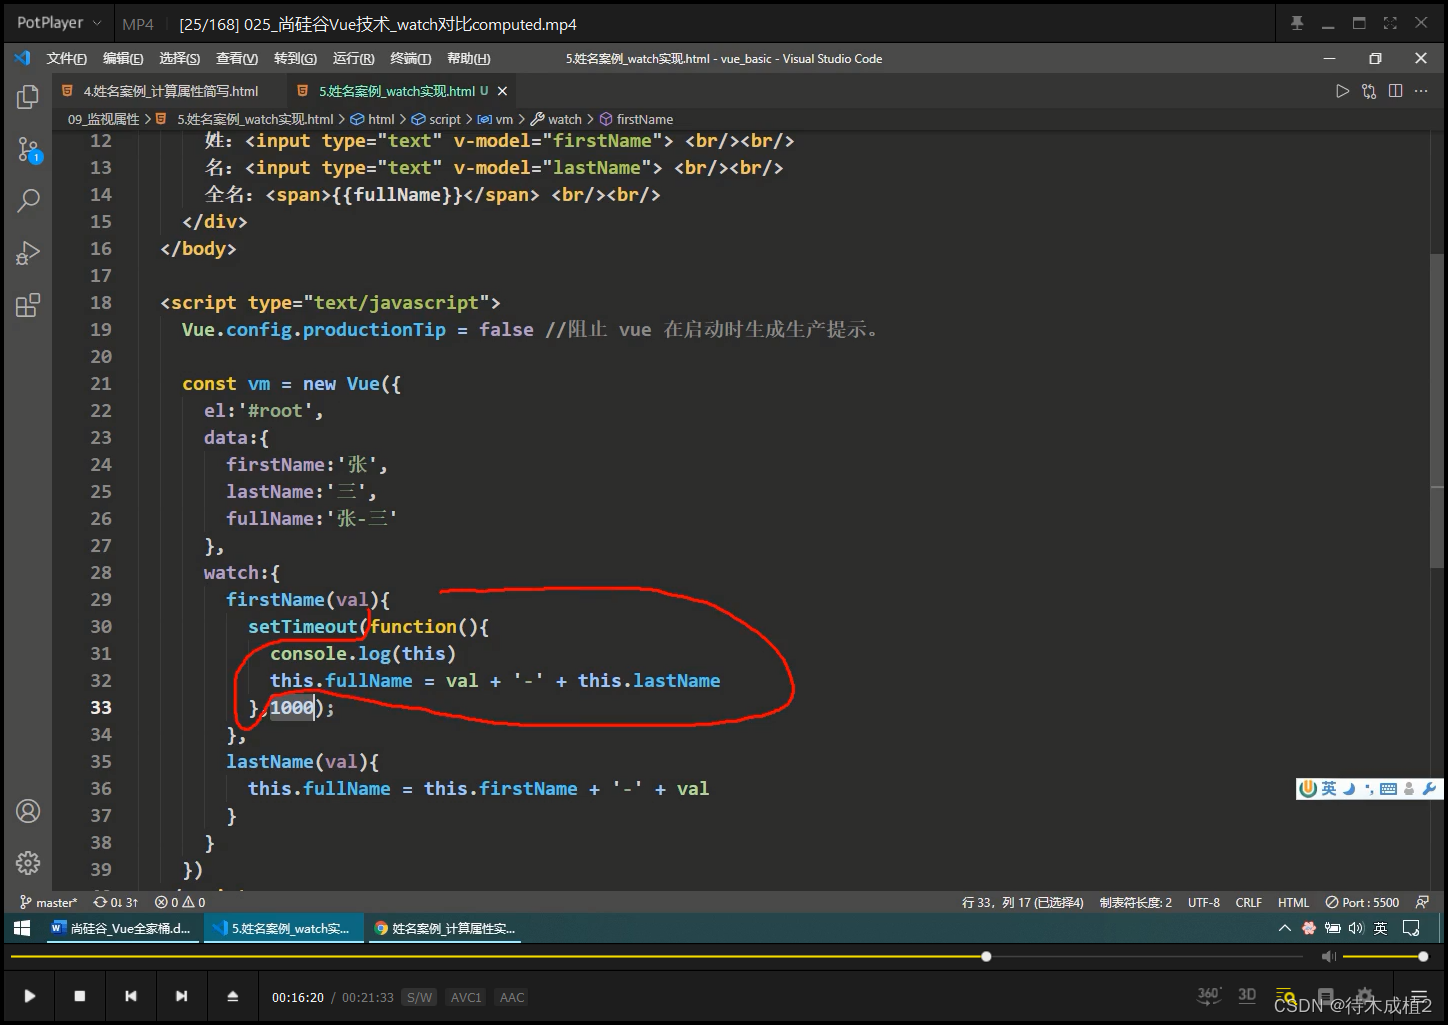1448x1025 pixels.
Task: Open the Run and Debug sidebar icon
Action: pyautogui.click(x=28, y=253)
